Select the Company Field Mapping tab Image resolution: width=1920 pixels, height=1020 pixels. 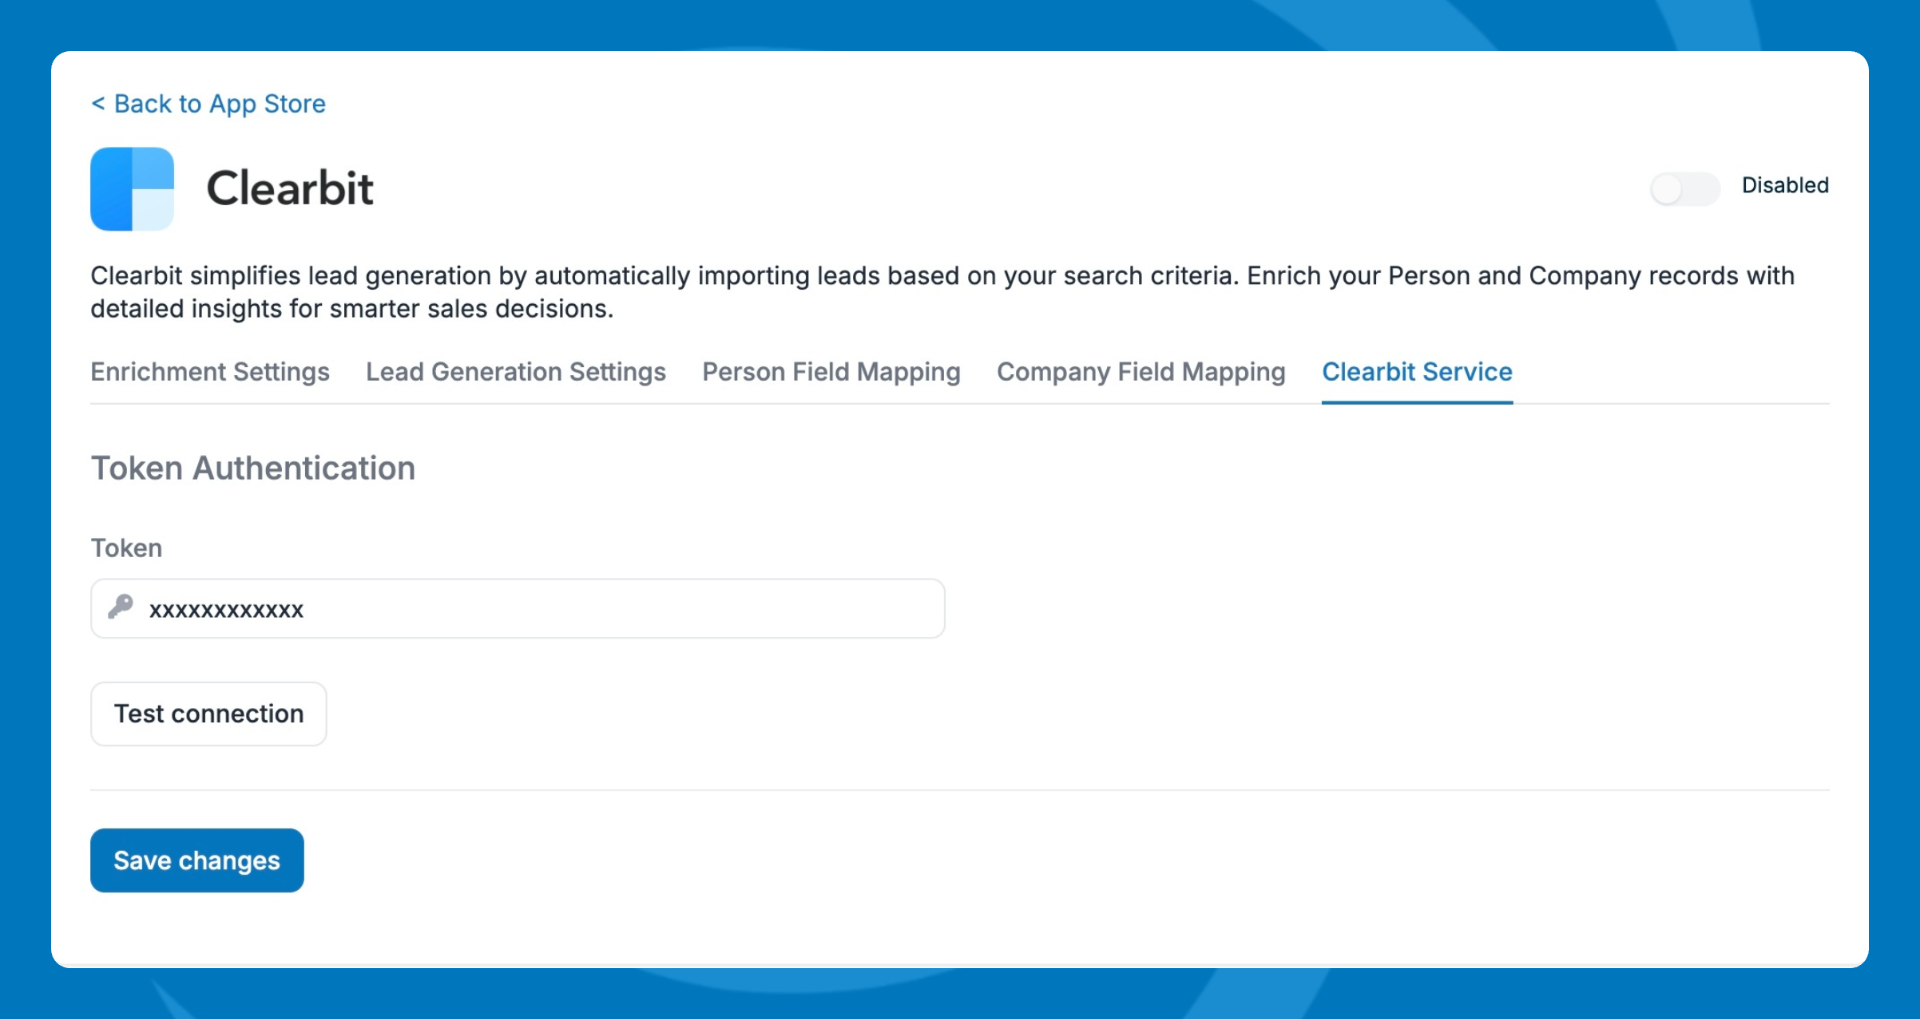(1140, 372)
